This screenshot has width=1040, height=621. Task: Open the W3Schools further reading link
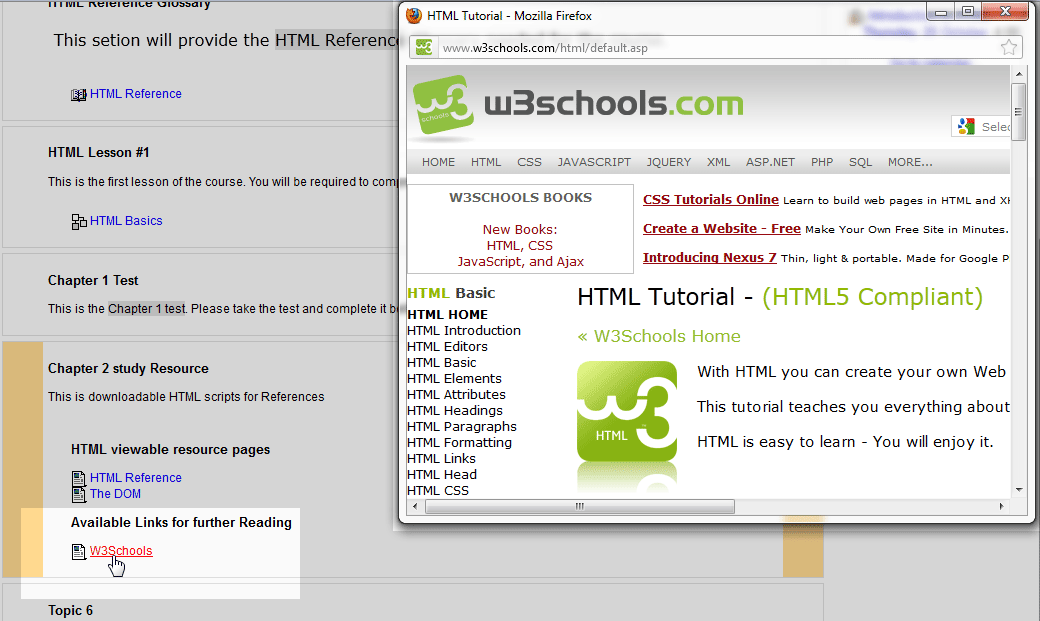[x=121, y=551]
